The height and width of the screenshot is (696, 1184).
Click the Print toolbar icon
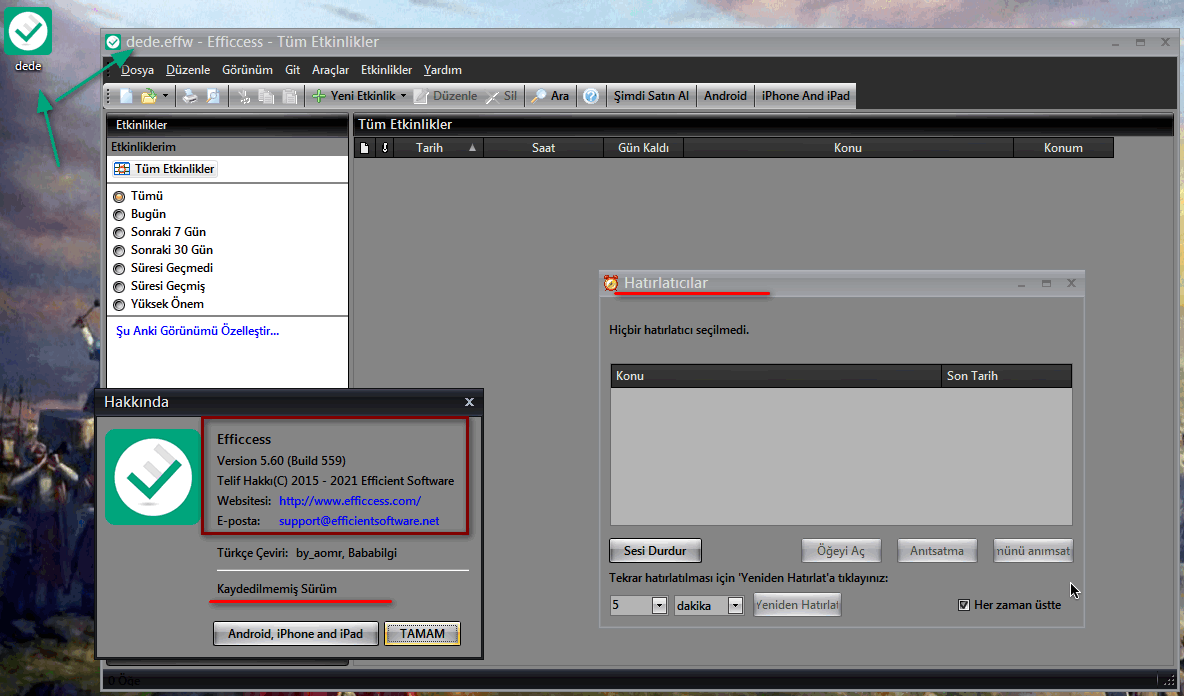[190, 96]
